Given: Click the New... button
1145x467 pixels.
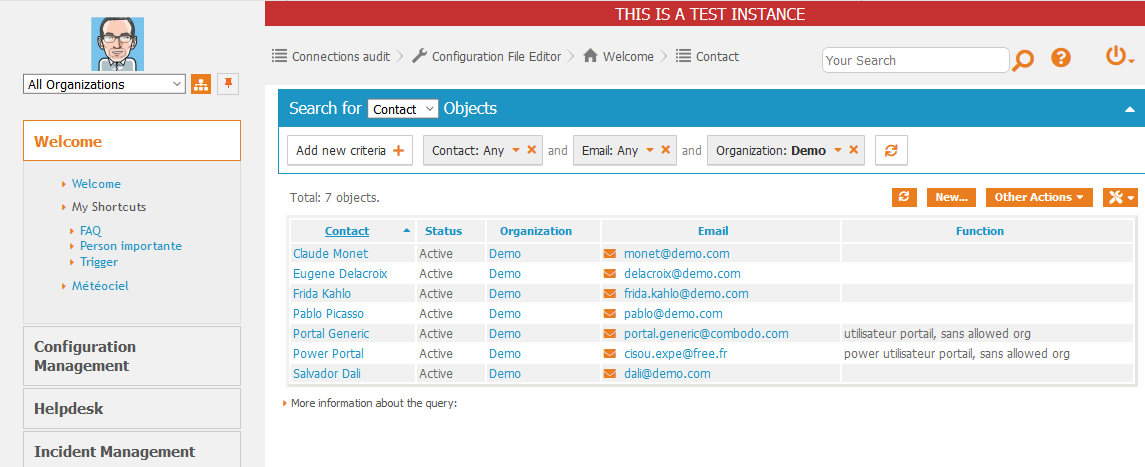Looking at the screenshot, I should point(951,198).
